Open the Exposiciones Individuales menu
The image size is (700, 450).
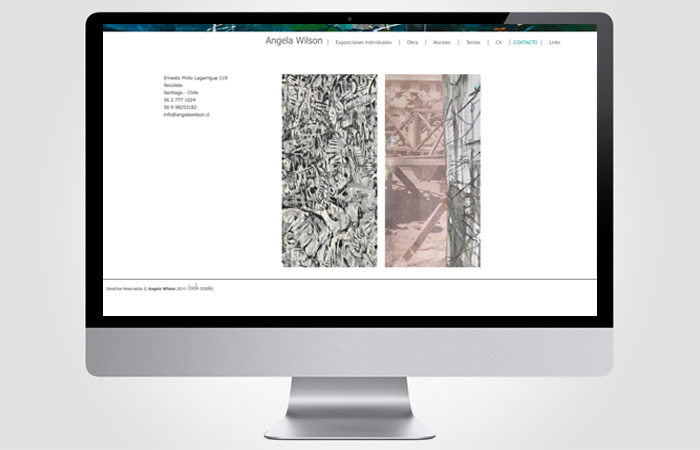click(x=363, y=43)
